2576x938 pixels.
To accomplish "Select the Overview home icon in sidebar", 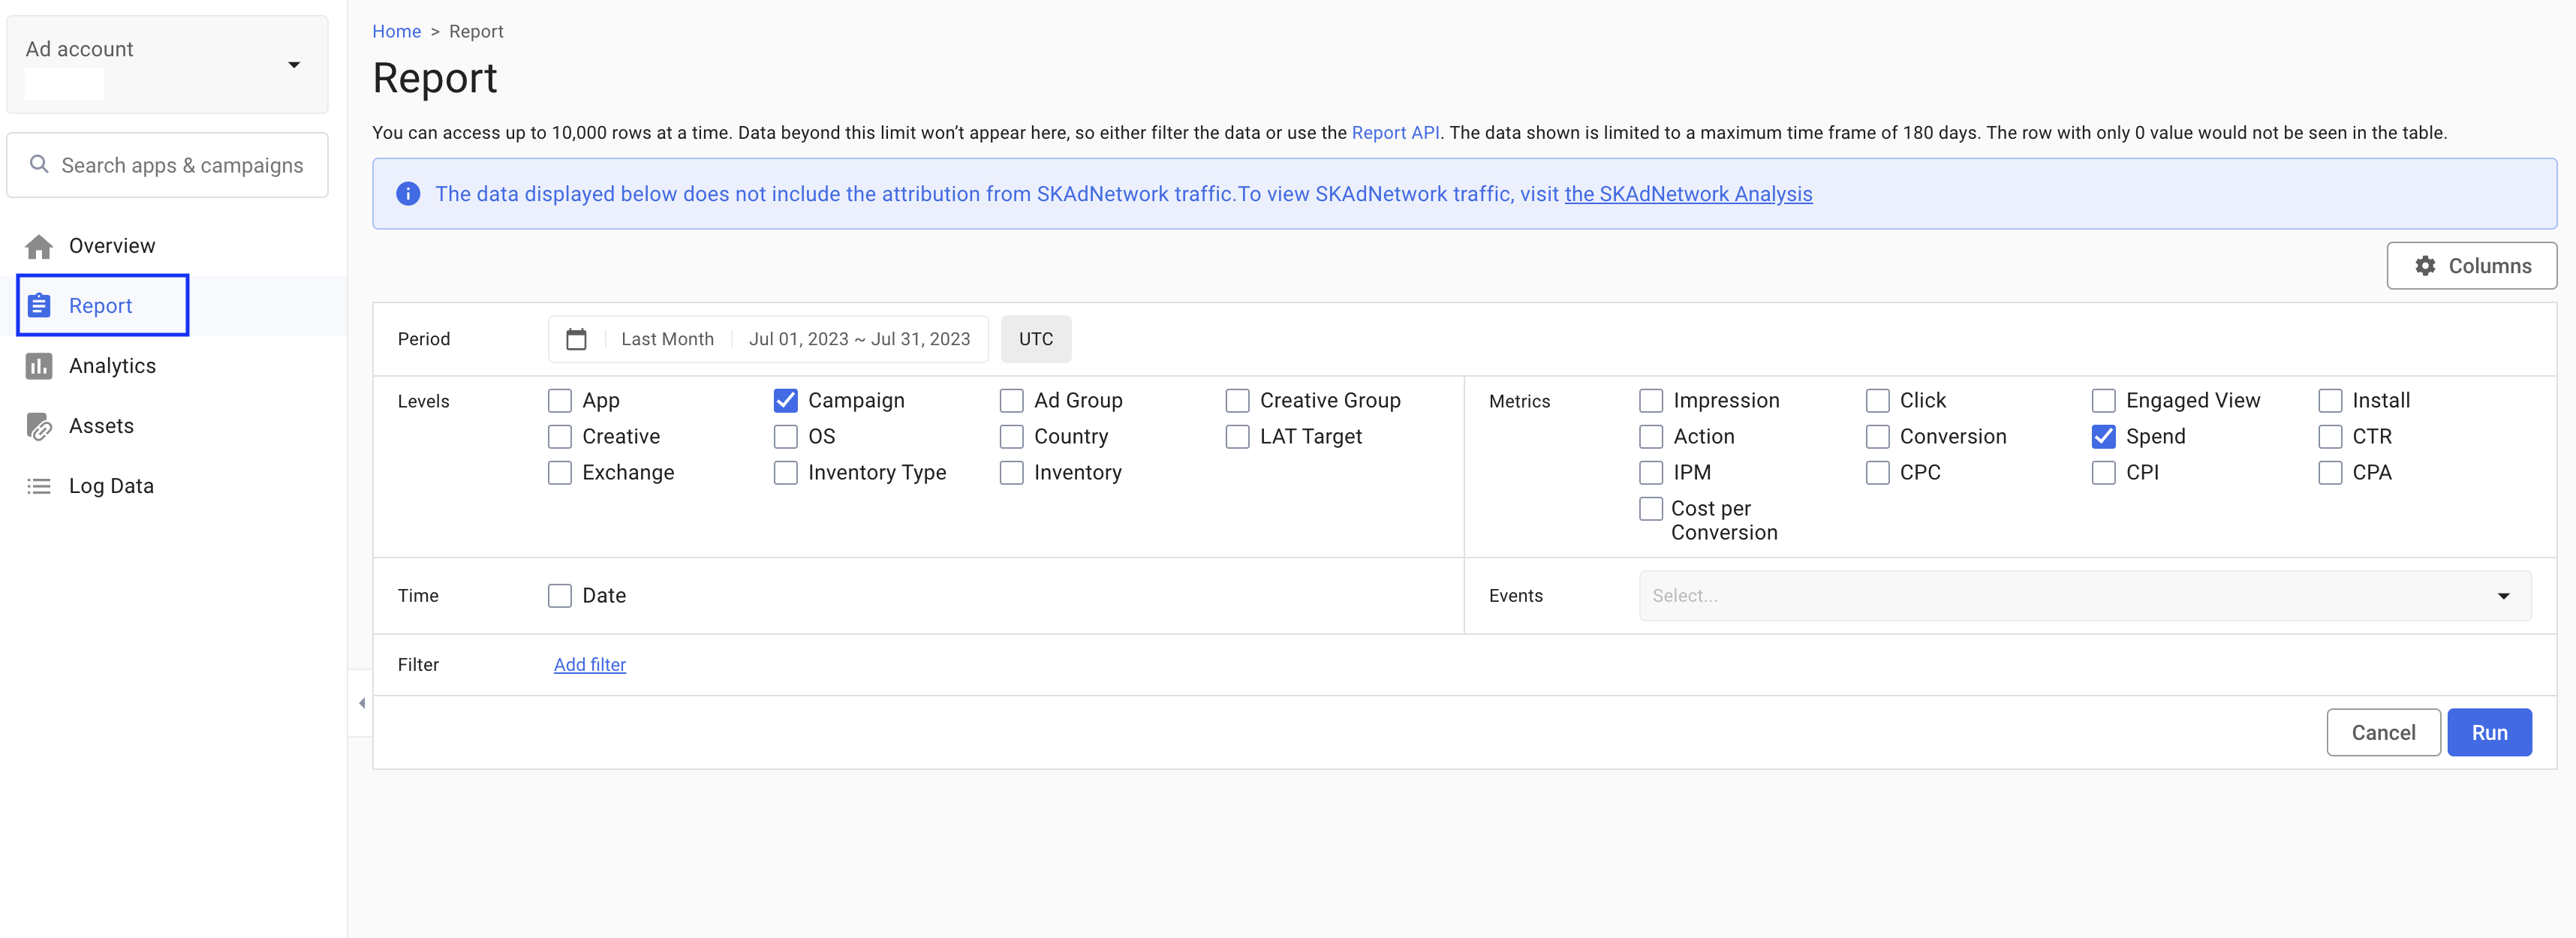I will click(38, 245).
